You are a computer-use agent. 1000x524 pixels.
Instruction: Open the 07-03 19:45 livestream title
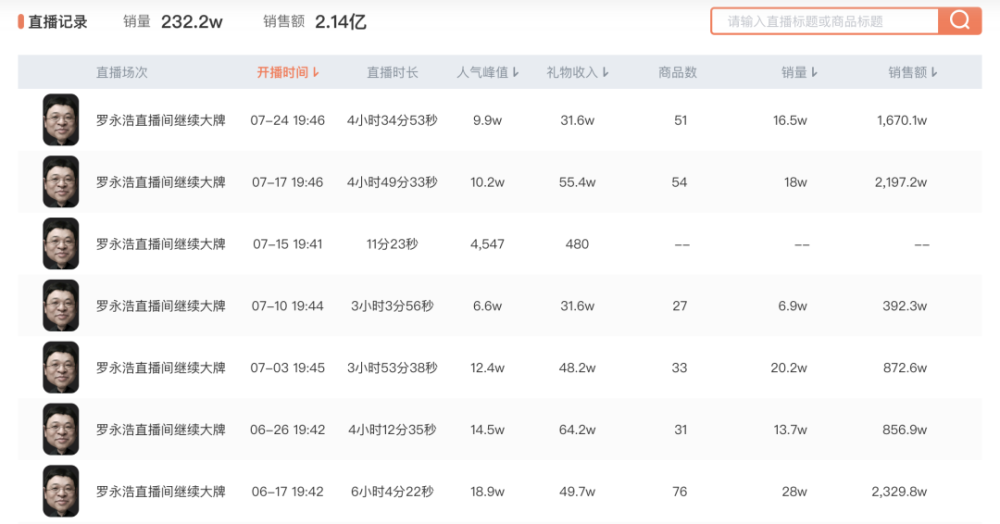point(161,368)
